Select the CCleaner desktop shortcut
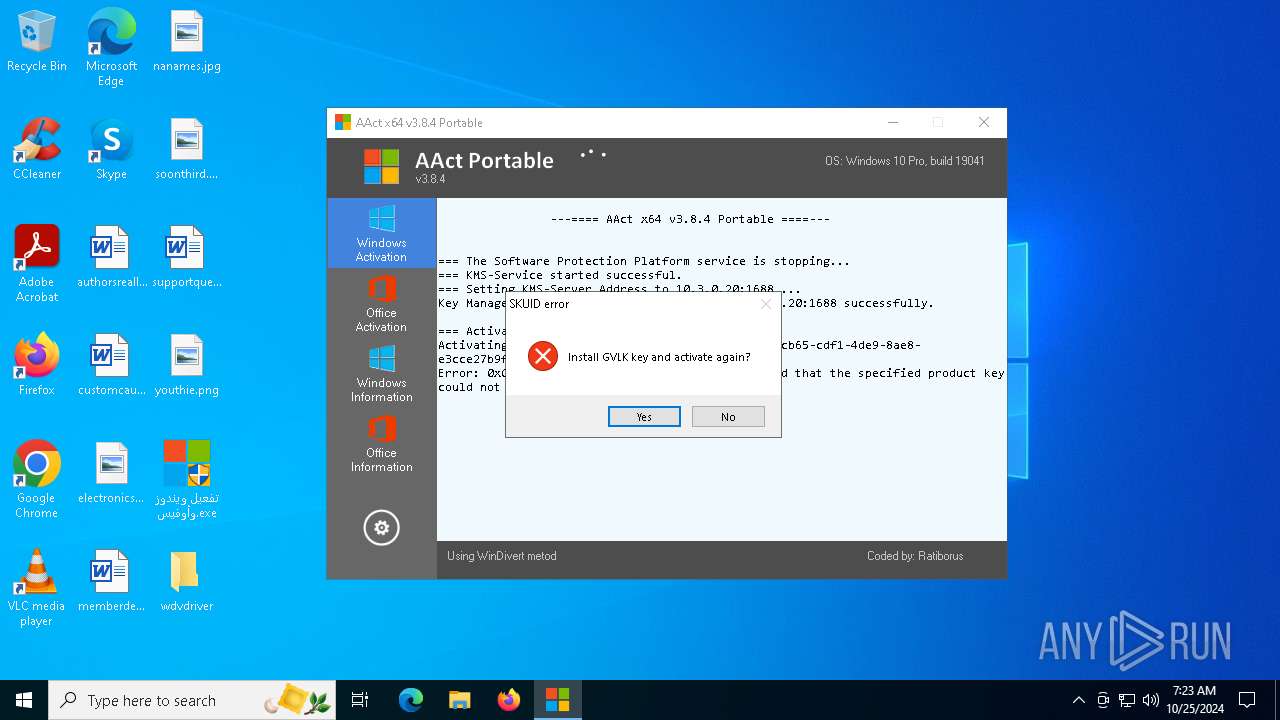Image resolution: width=1280 pixels, height=720 pixels. 37,150
